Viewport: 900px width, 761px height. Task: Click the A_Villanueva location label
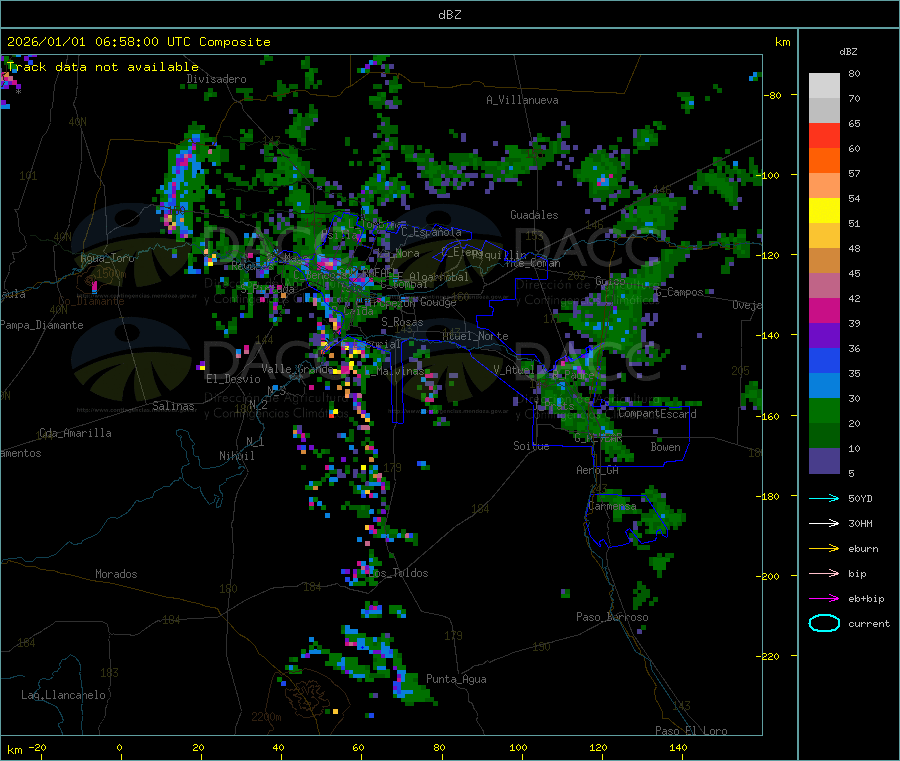[522, 100]
